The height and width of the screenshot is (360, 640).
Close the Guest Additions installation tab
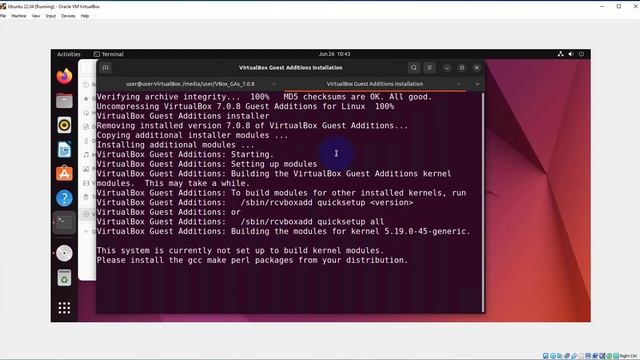point(459,84)
